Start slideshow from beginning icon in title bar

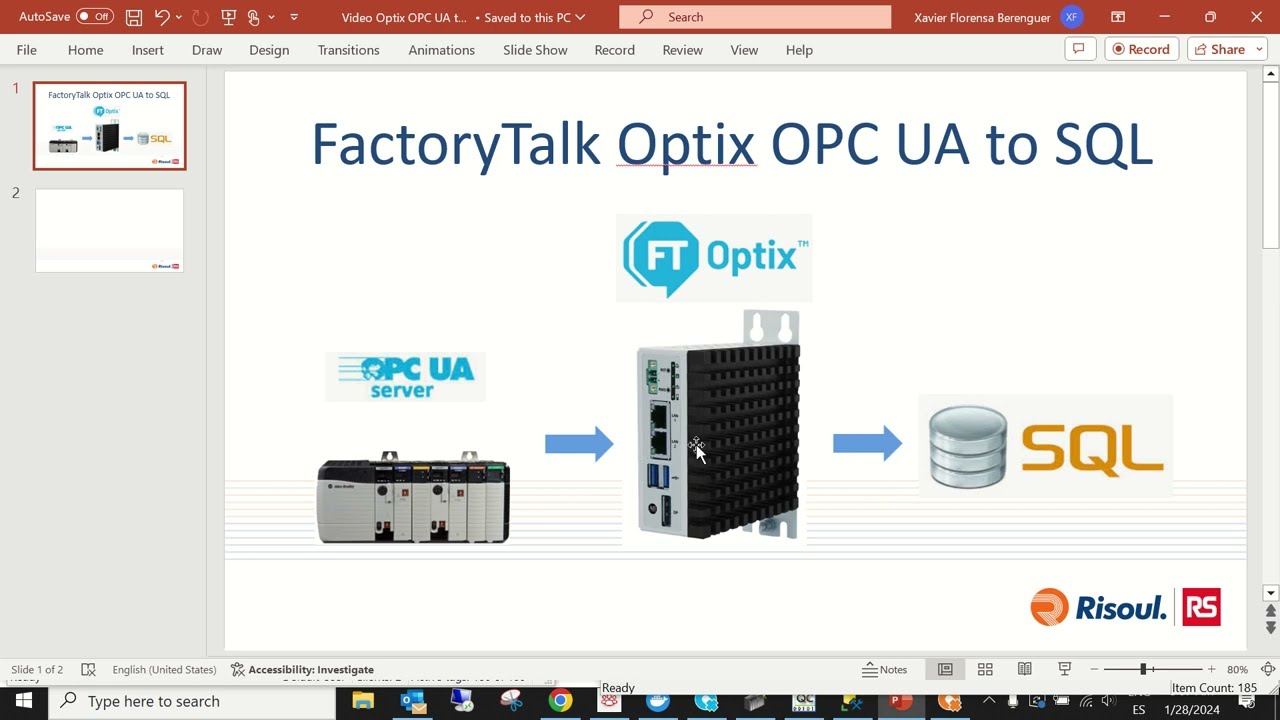(x=228, y=17)
